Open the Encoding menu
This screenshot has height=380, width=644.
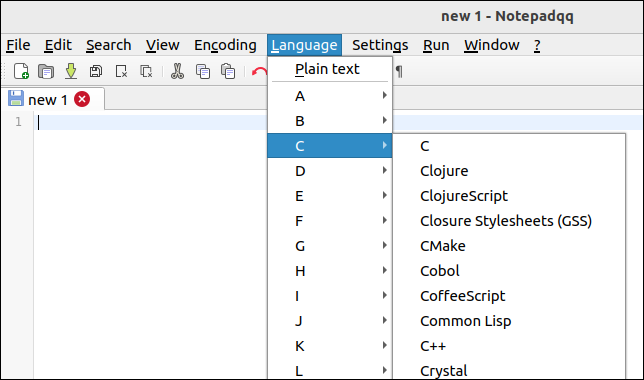click(225, 45)
